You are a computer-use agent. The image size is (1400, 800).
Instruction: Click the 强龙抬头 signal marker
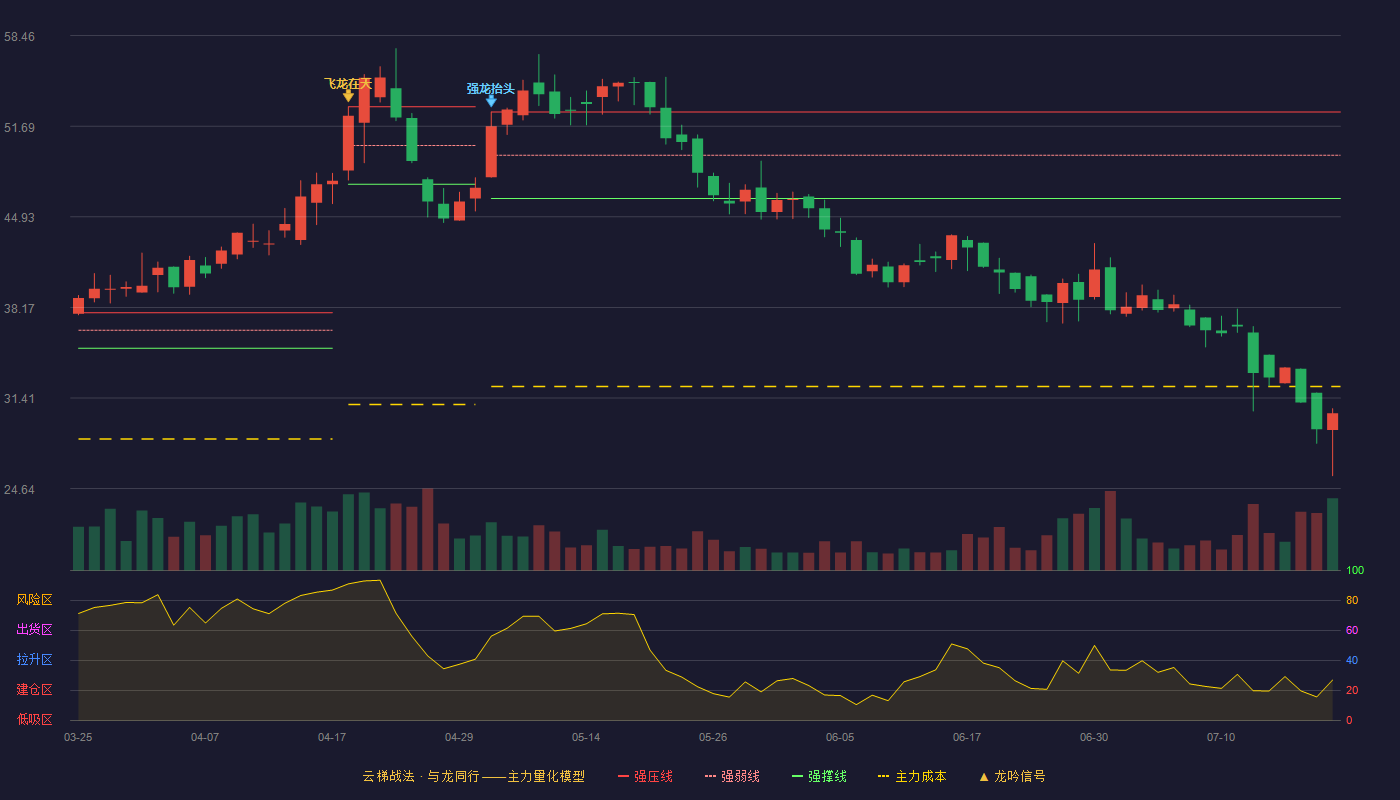(491, 94)
